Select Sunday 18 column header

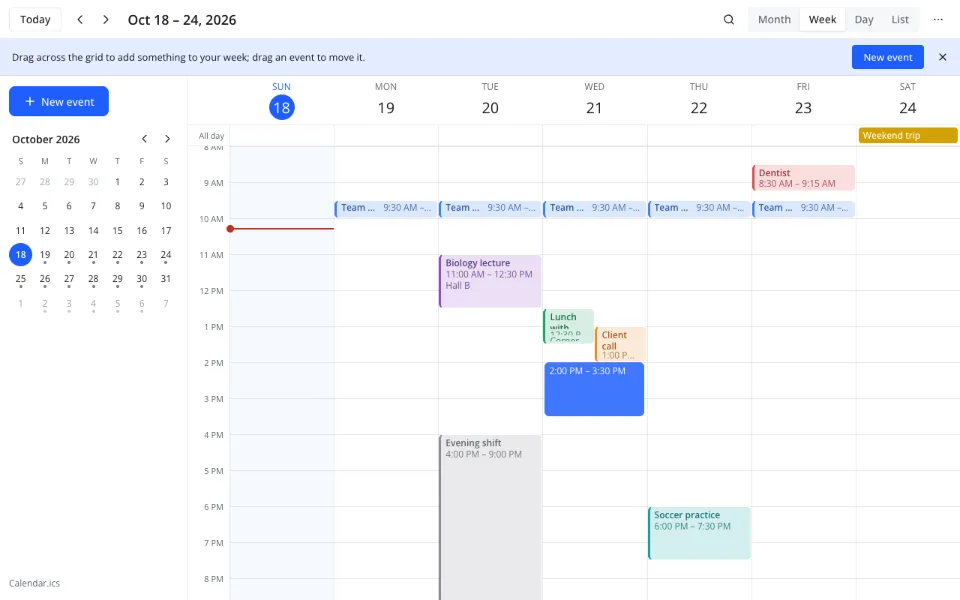282,100
